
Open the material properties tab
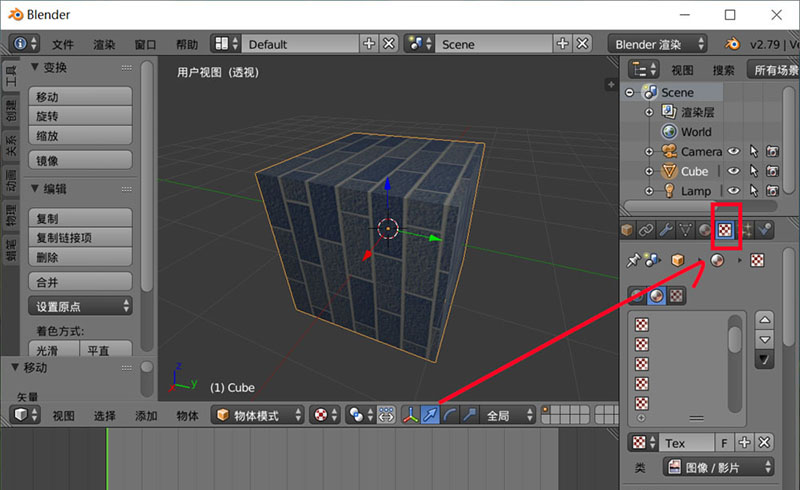point(705,230)
